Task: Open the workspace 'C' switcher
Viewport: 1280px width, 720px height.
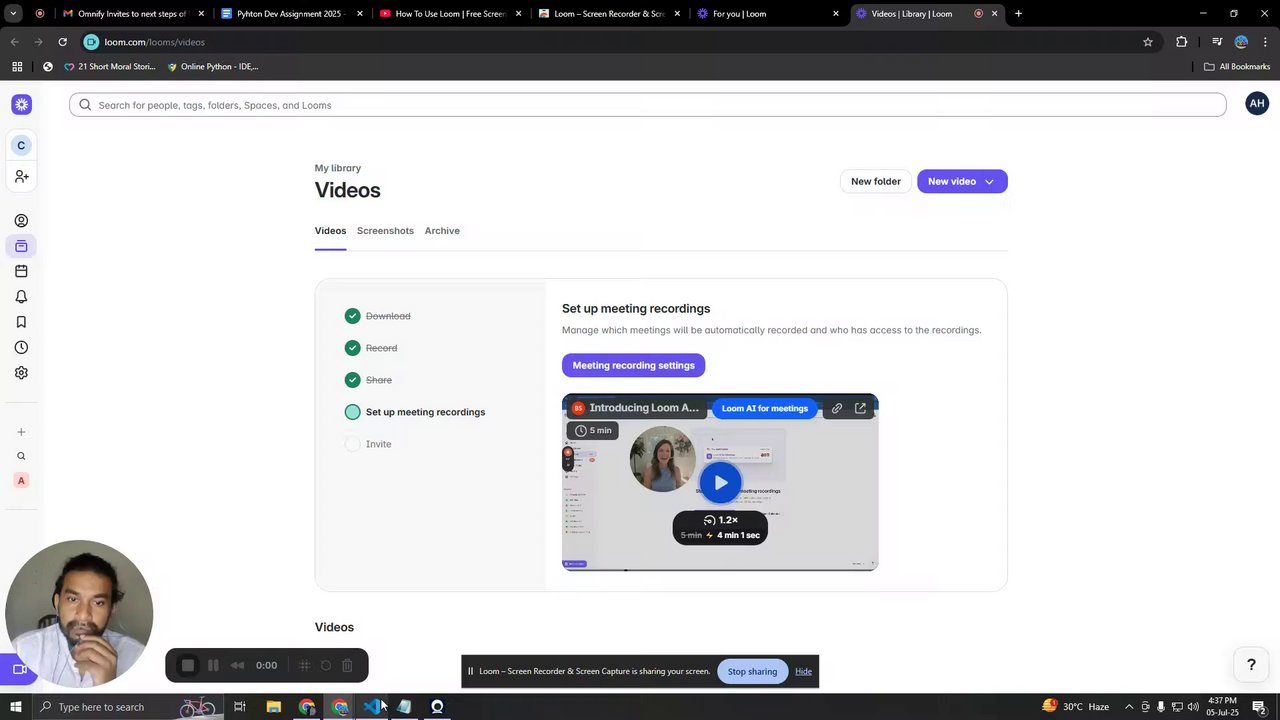Action: (x=21, y=146)
